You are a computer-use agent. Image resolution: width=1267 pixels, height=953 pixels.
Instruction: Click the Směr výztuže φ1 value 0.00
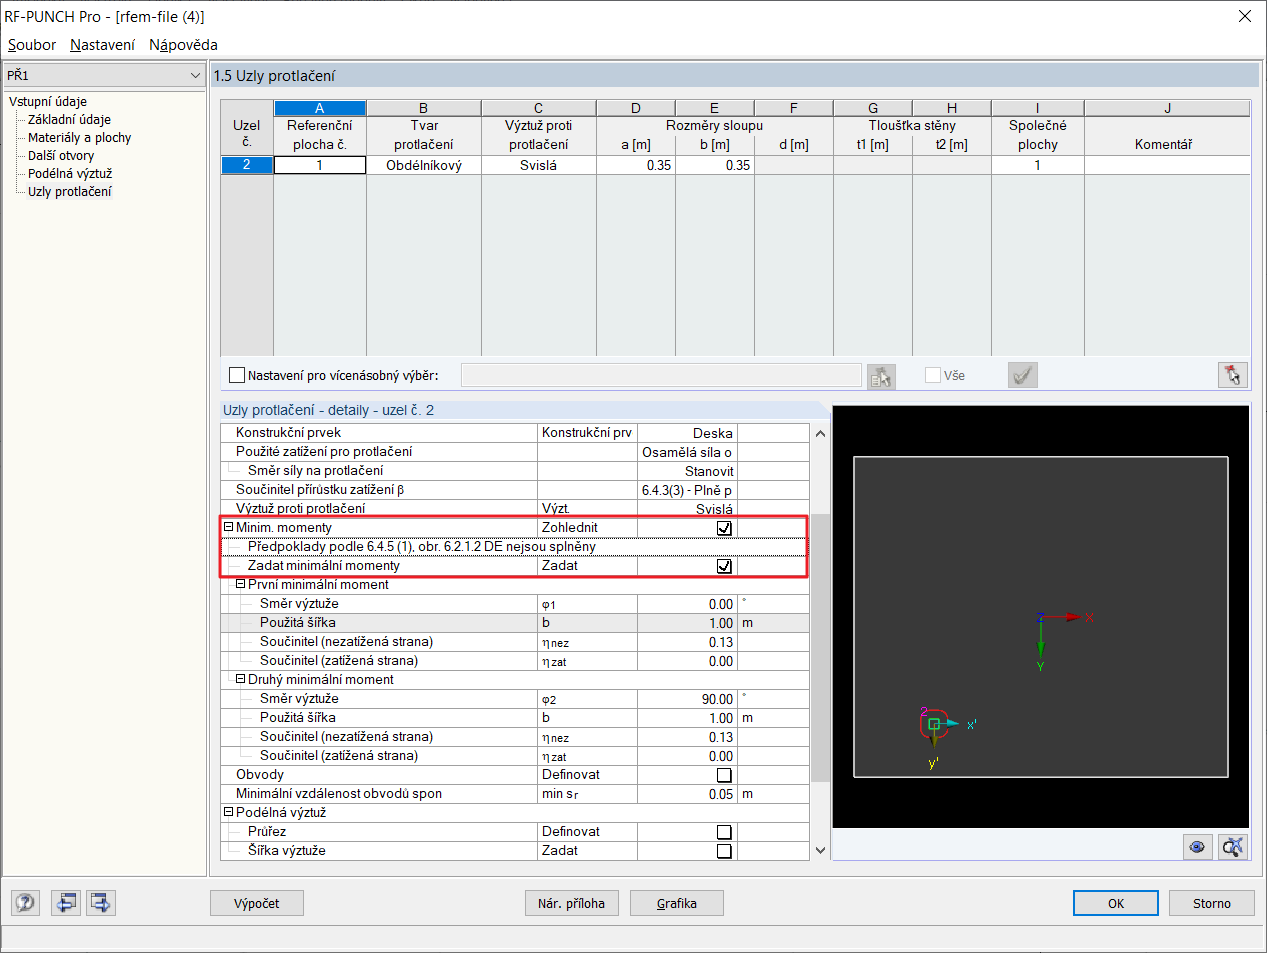coord(687,604)
